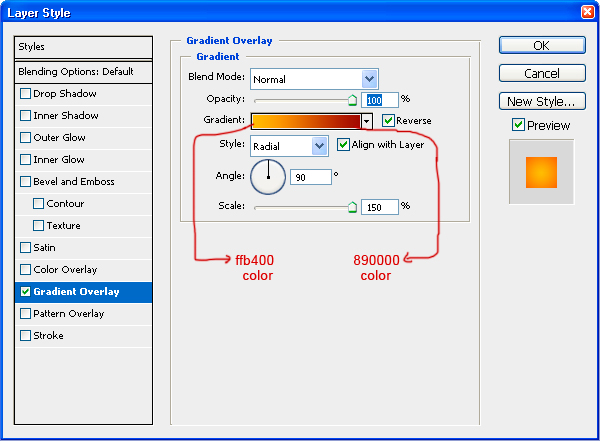Viewport: 600px width, 441px height.
Task: Open the Pattern Overlay settings label
Action: pyautogui.click(x=68, y=314)
